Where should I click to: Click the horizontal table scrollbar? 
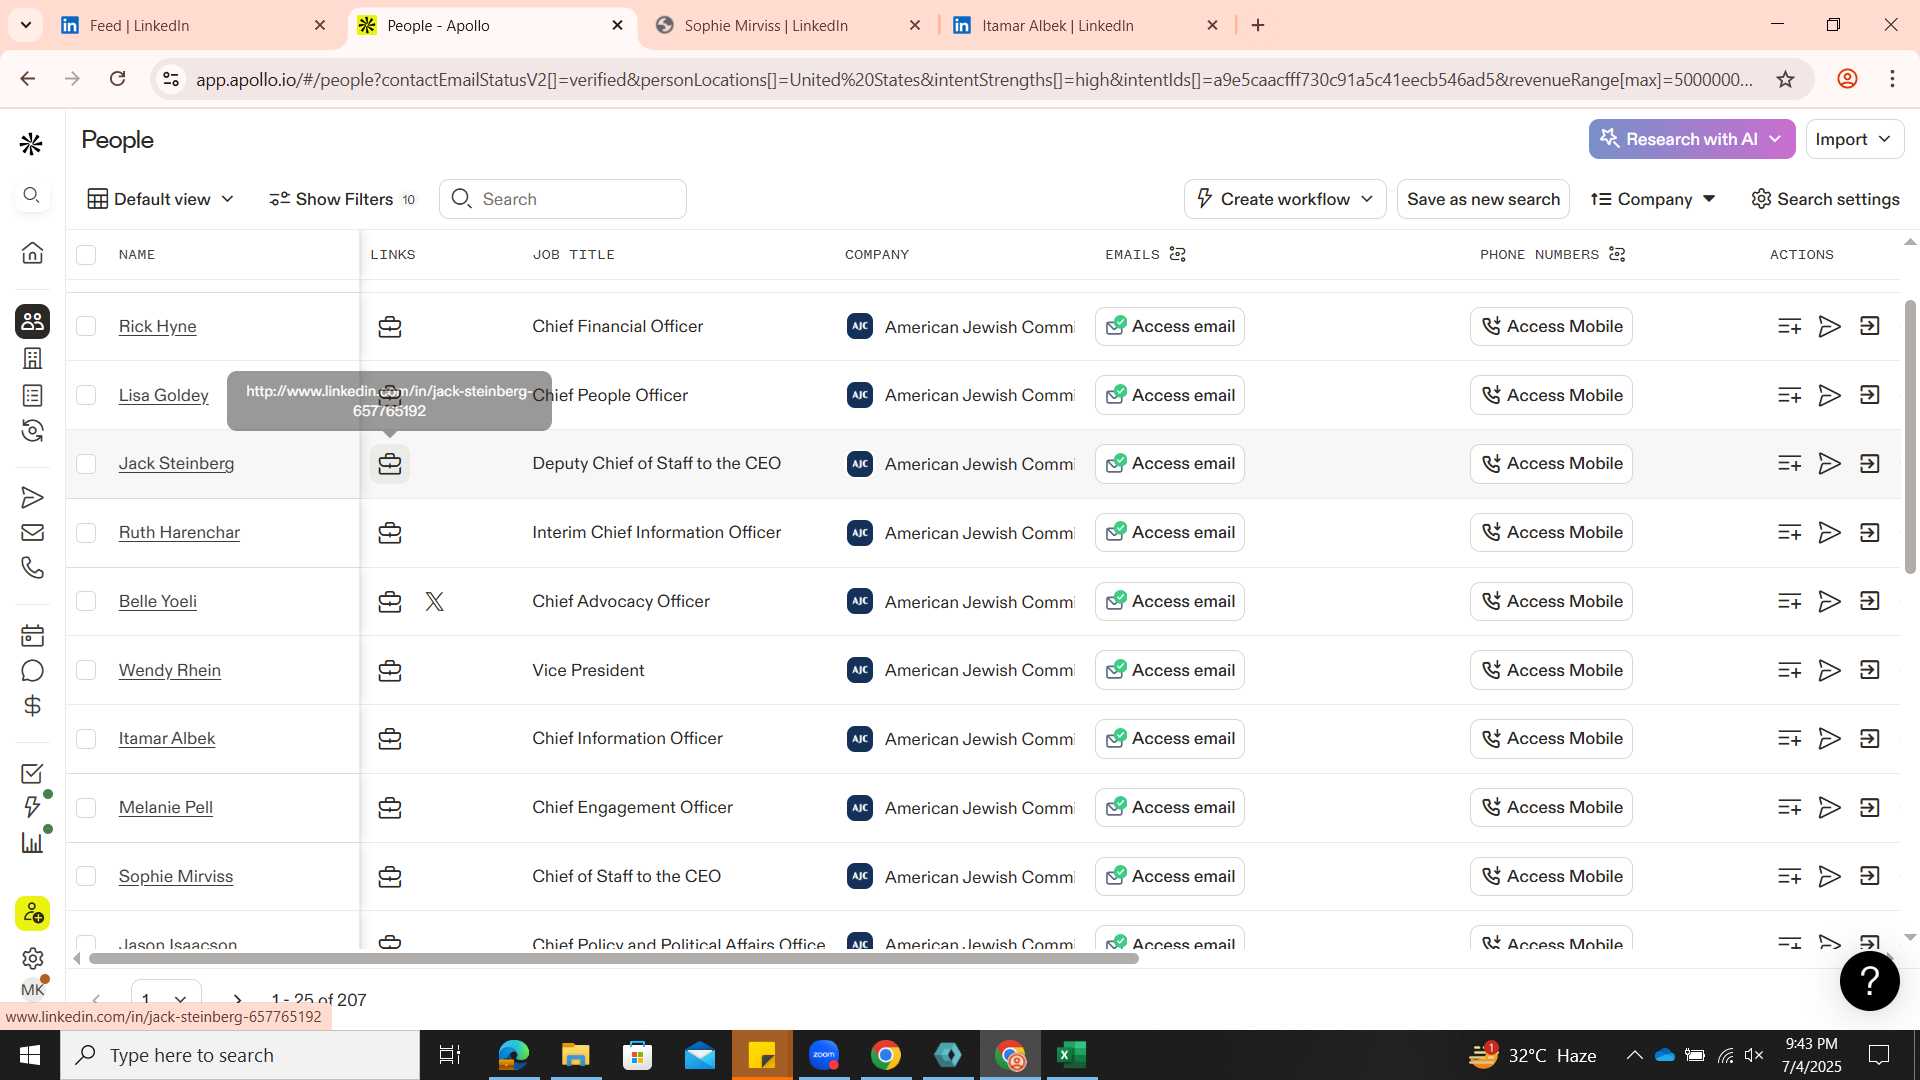tap(613, 958)
